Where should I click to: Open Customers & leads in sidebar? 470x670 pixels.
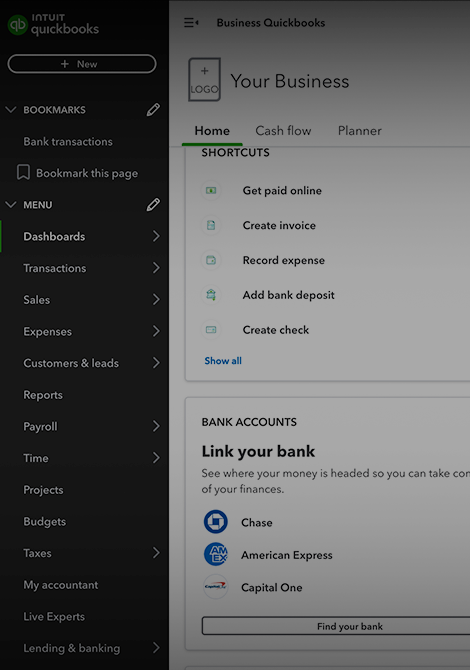[71, 363]
